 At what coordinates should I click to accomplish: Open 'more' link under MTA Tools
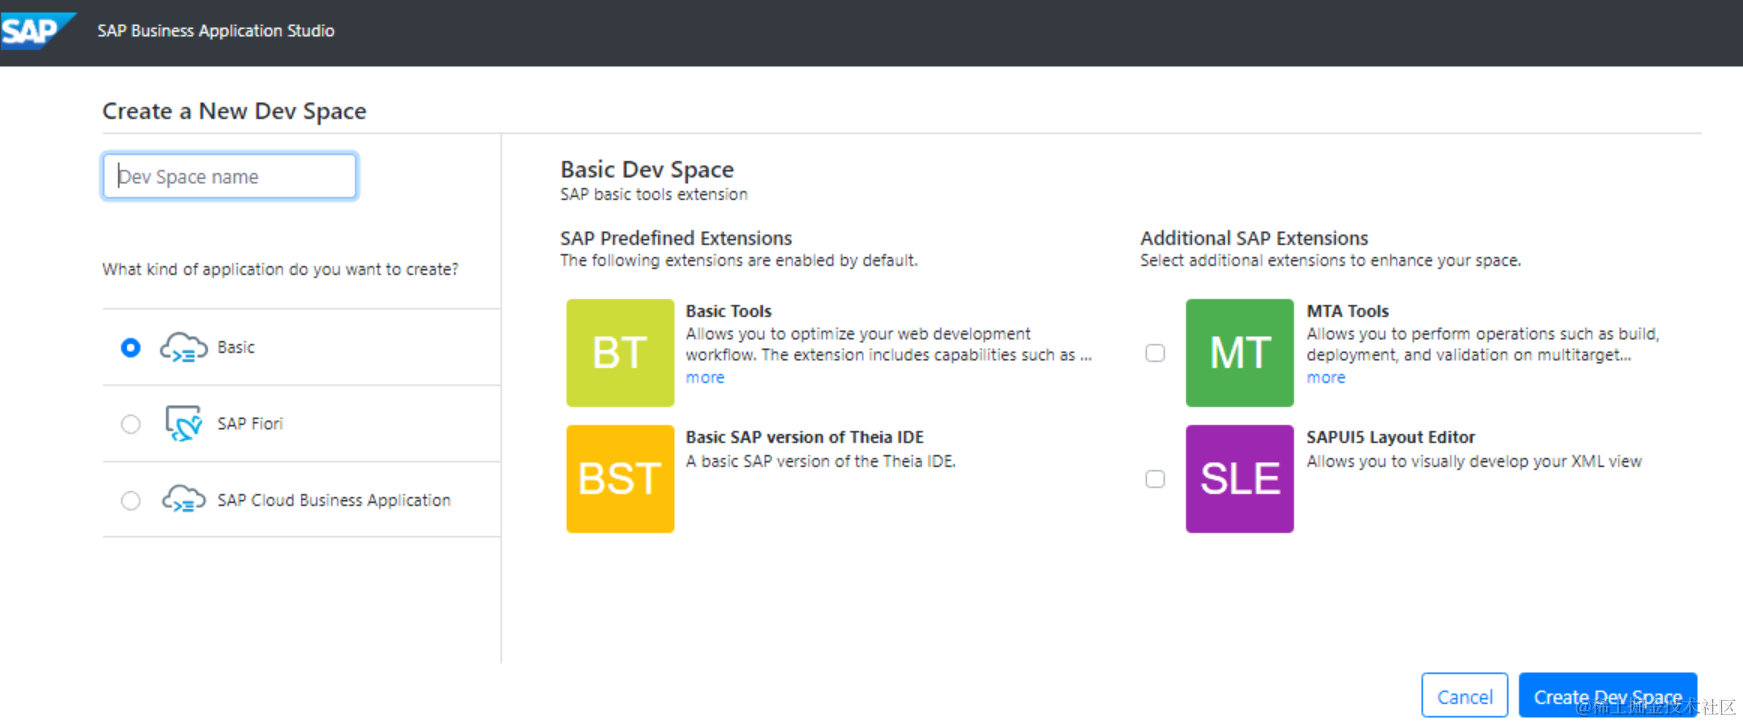pos(1326,378)
